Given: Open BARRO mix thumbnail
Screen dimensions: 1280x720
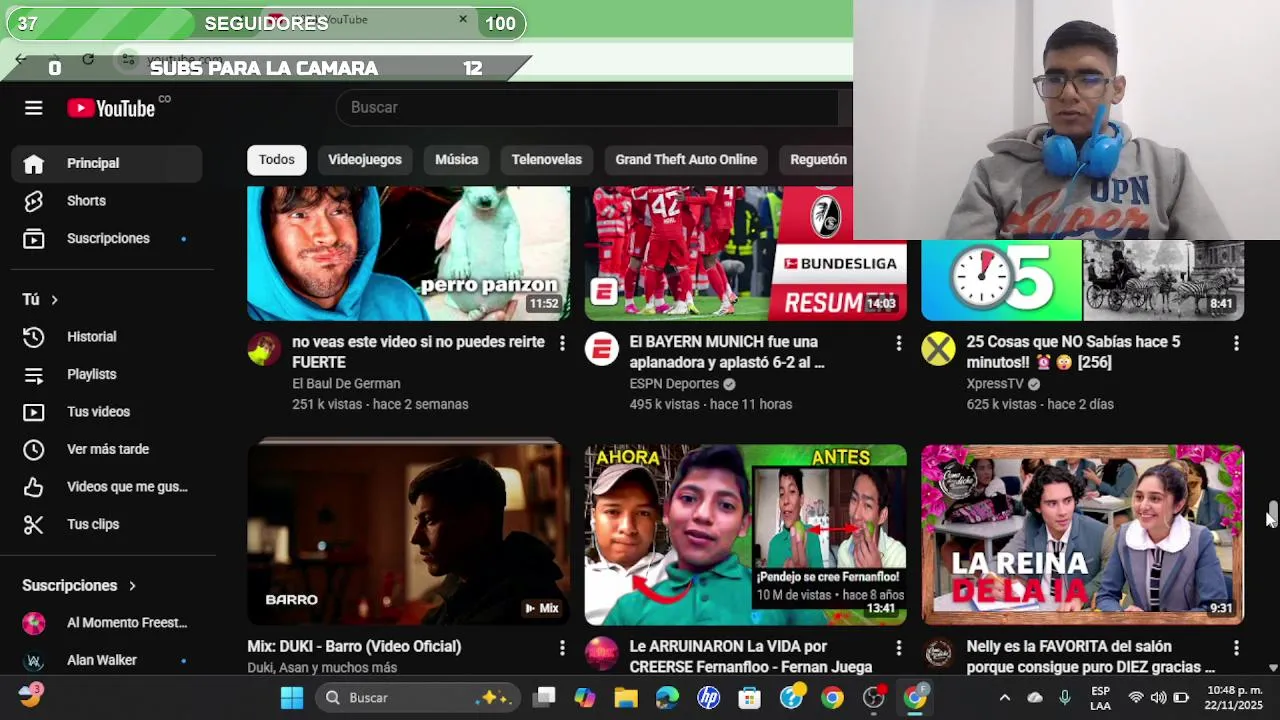Looking at the screenshot, I should pyautogui.click(x=408, y=534).
